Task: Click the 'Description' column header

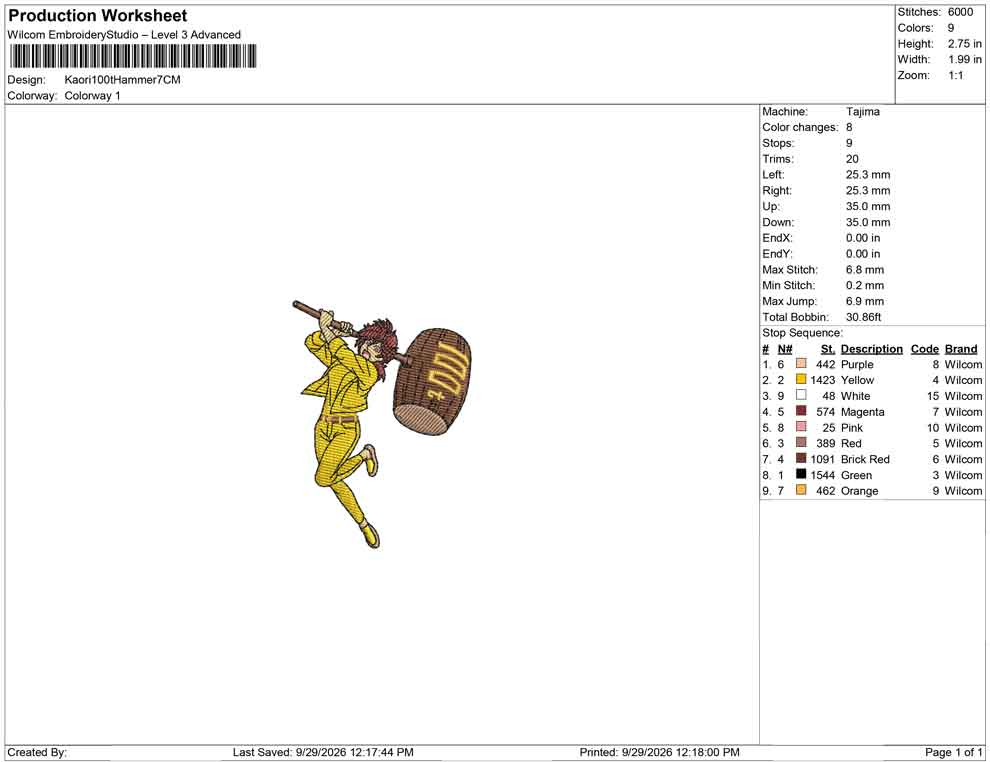Action: point(871,349)
